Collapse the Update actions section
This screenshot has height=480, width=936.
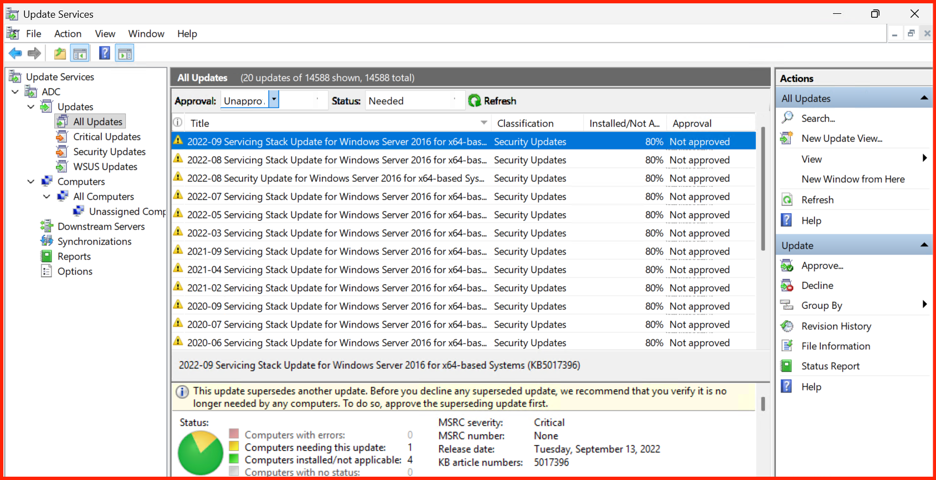point(924,245)
